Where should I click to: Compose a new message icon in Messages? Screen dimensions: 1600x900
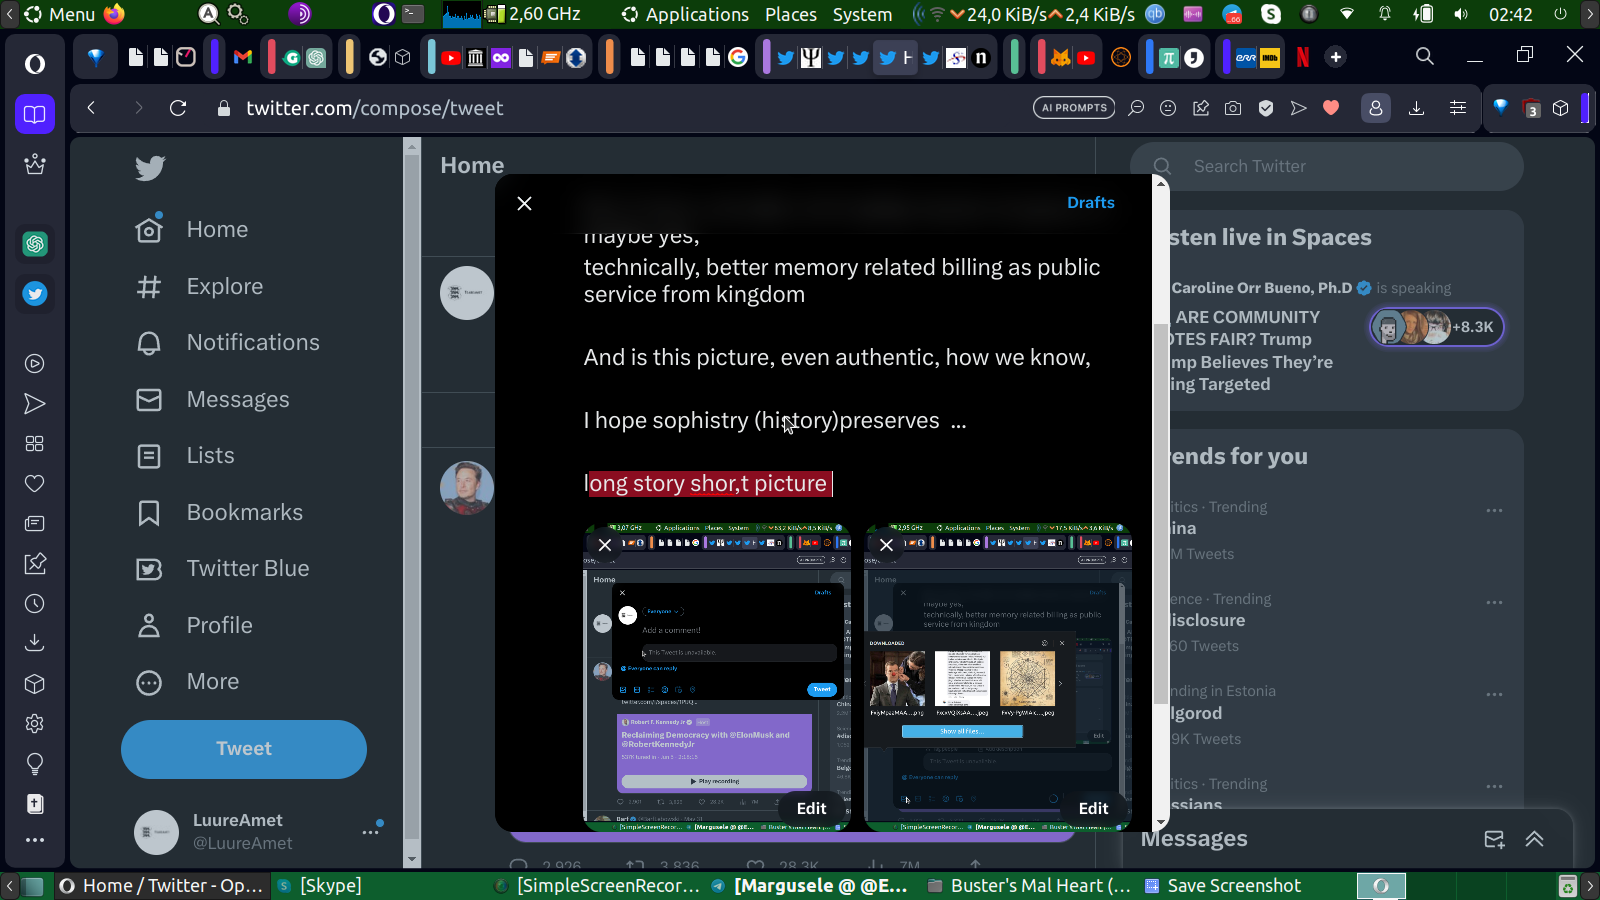coord(1494,839)
